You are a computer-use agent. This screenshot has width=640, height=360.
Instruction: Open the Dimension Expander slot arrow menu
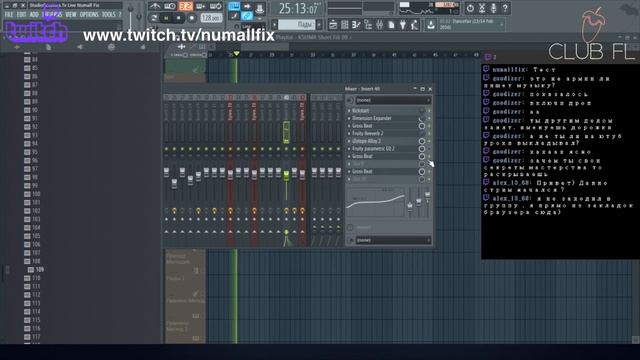(349, 118)
